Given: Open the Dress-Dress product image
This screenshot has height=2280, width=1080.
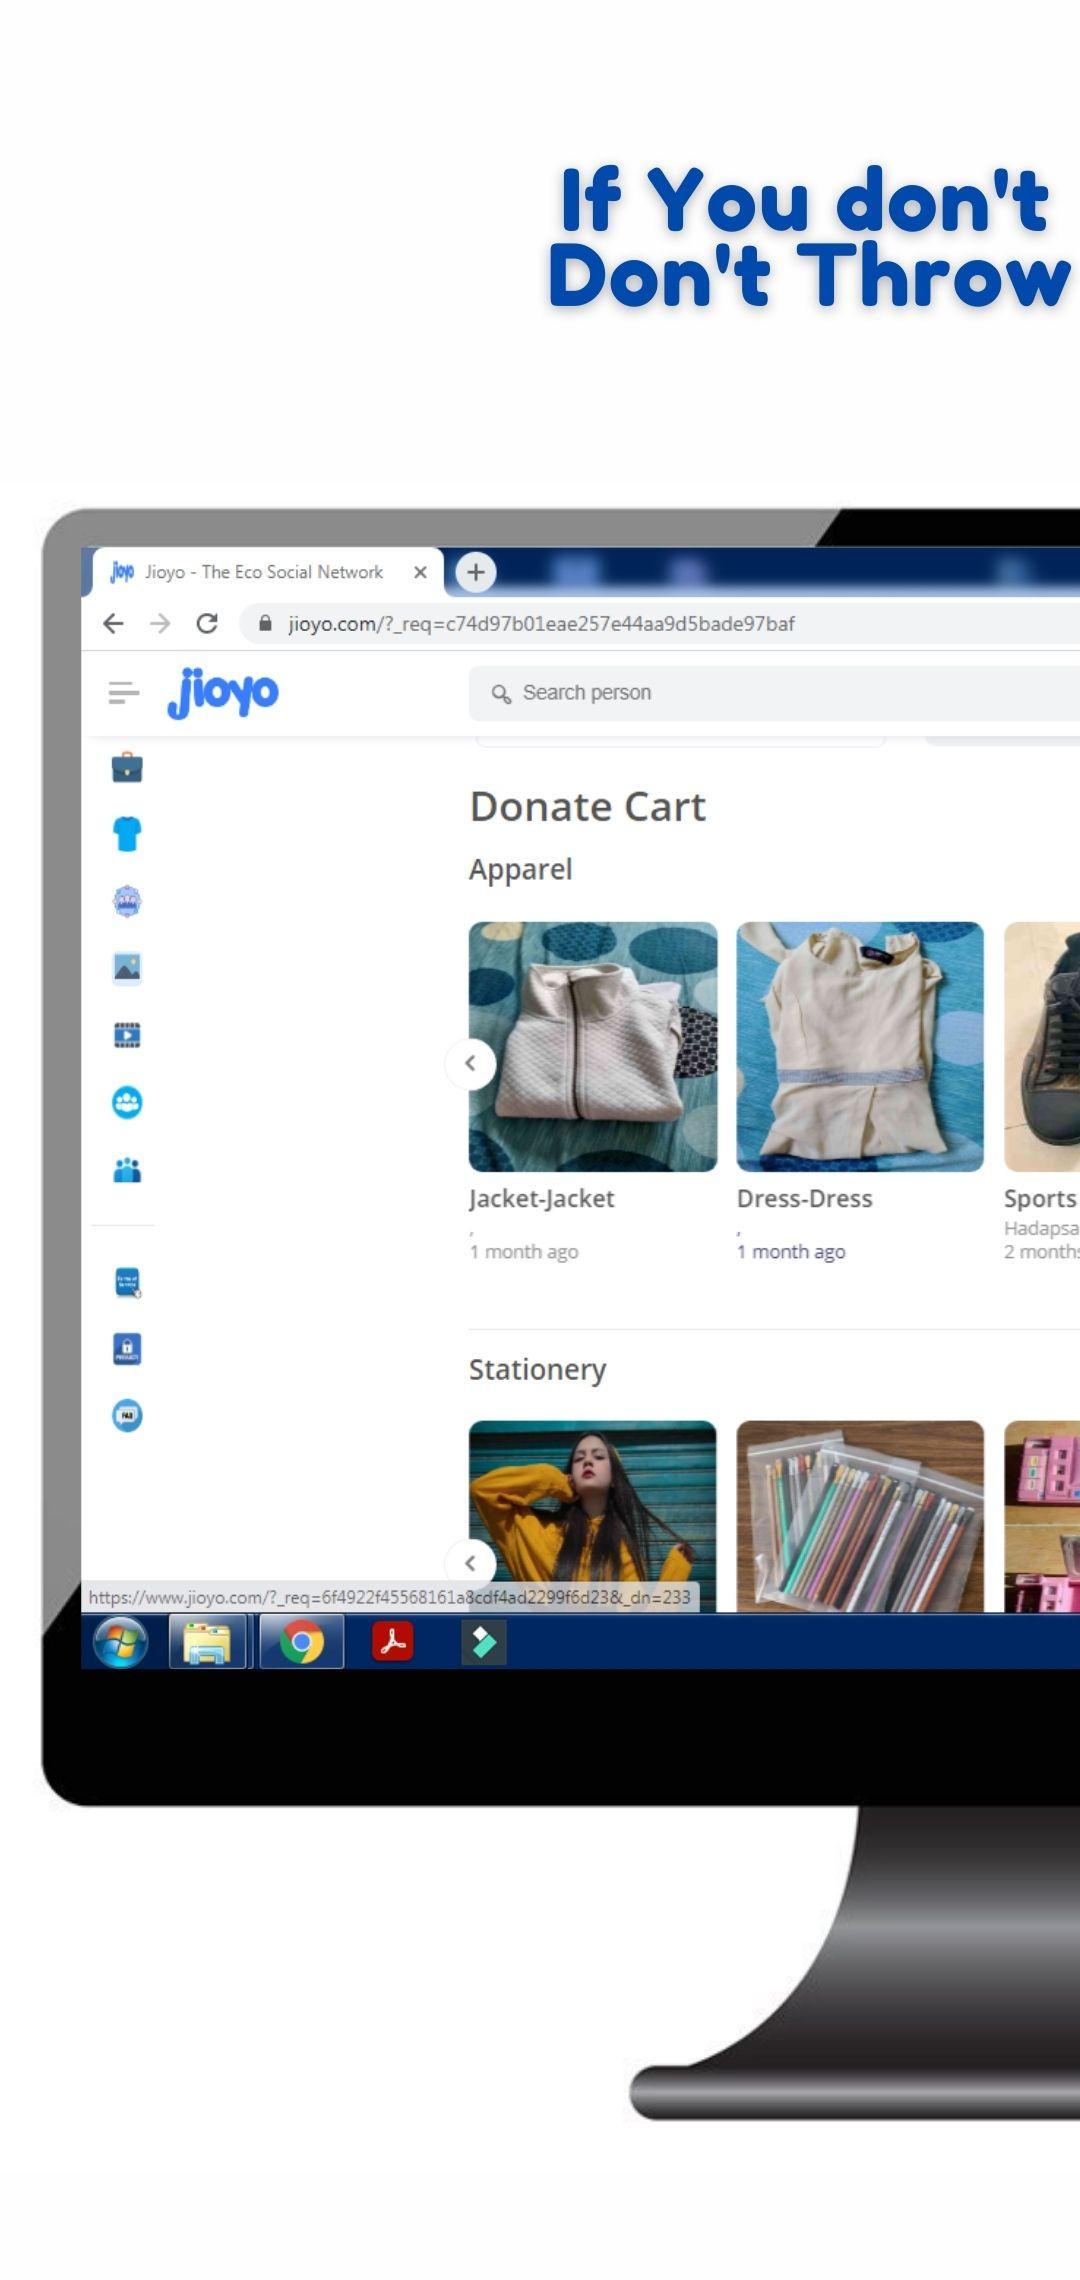Looking at the screenshot, I should (860, 1047).
